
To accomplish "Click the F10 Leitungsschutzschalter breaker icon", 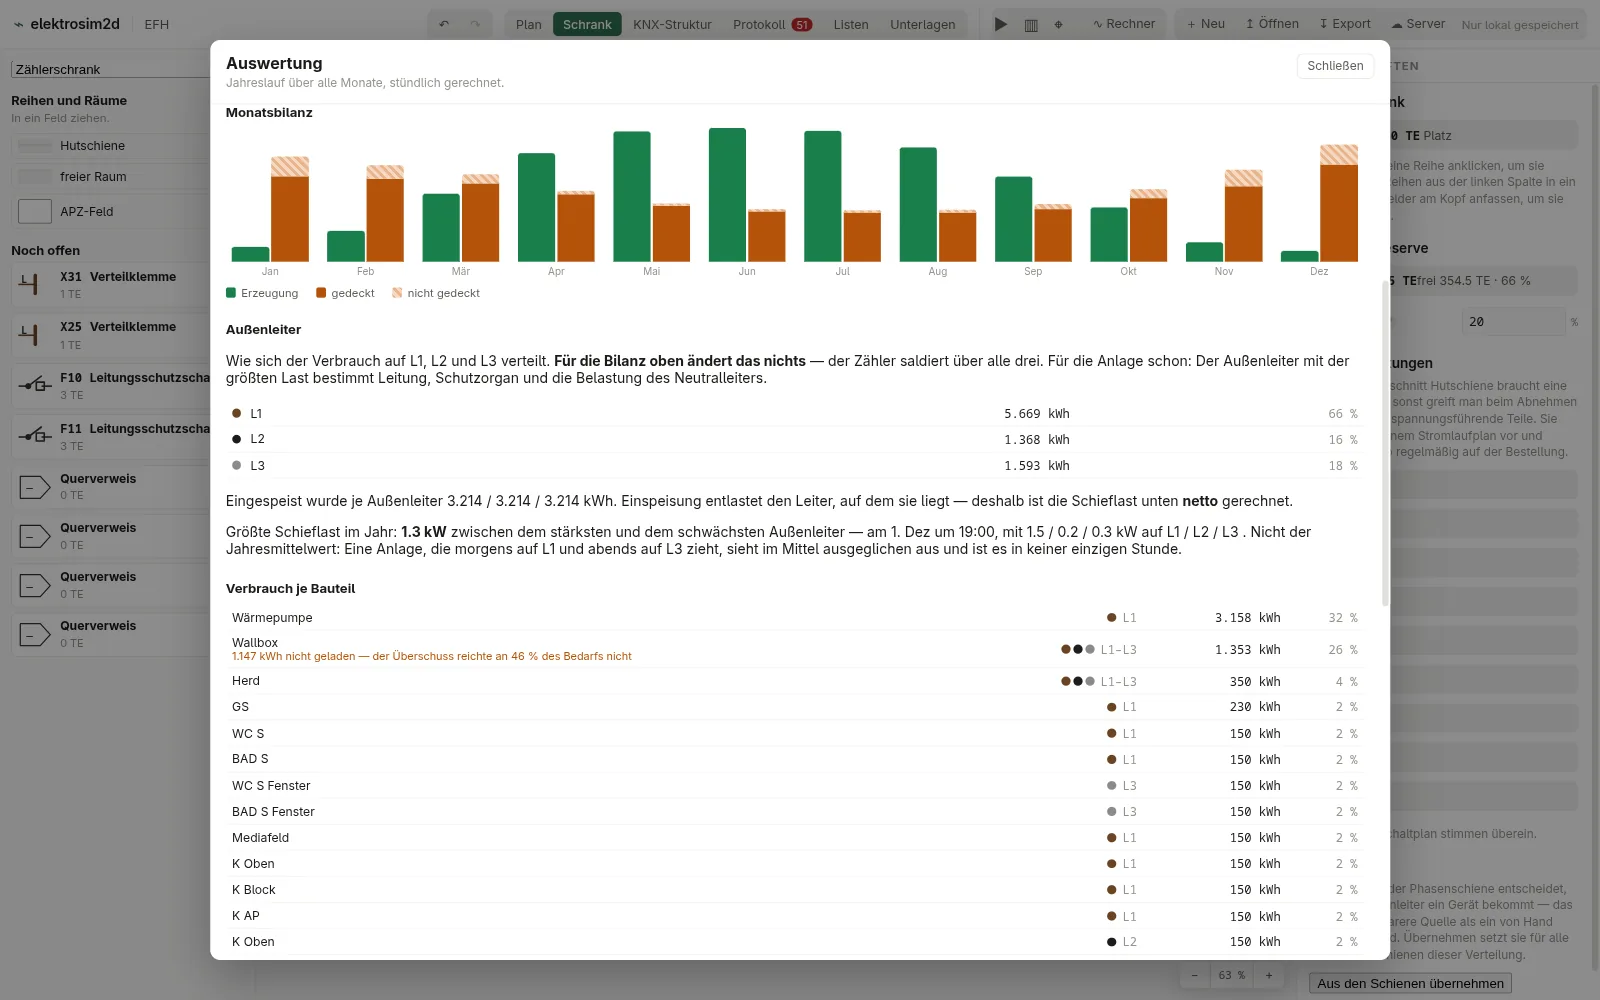I will pos(35,385).
